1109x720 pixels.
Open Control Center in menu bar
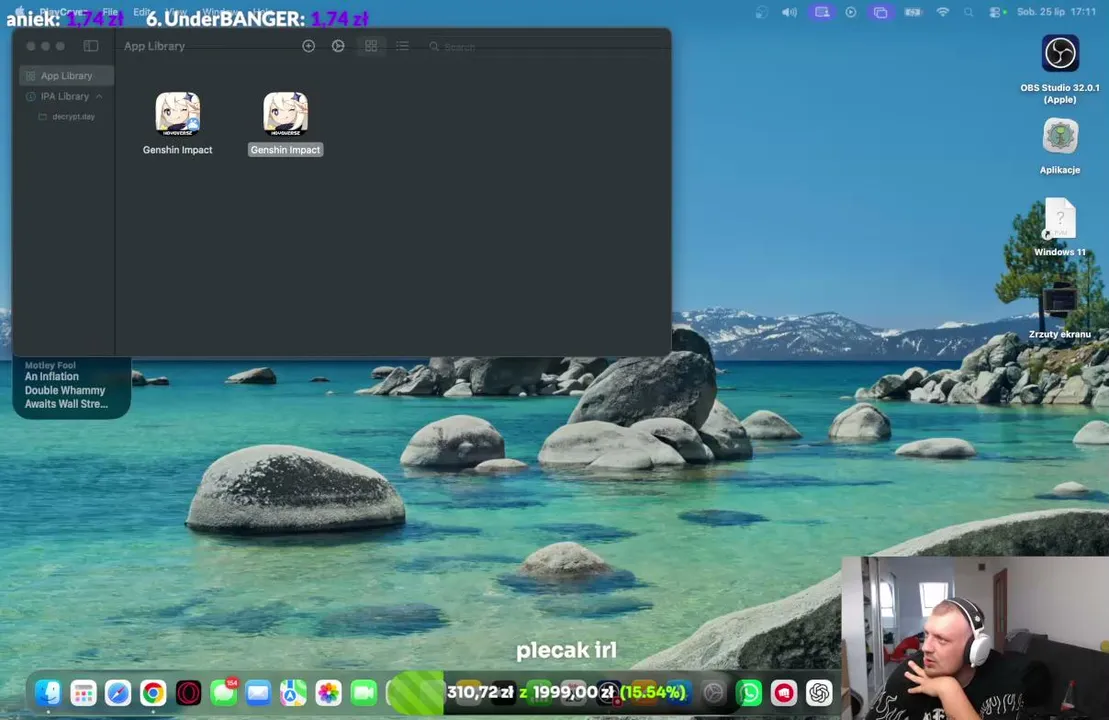click(x=997, y=12)
